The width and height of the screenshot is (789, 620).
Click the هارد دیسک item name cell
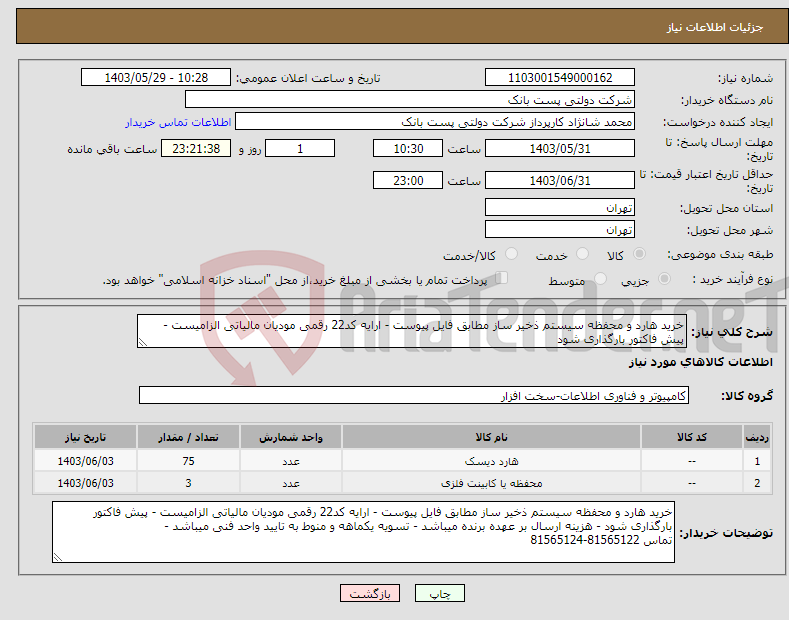pyautogui.click(x=491, y=461)
